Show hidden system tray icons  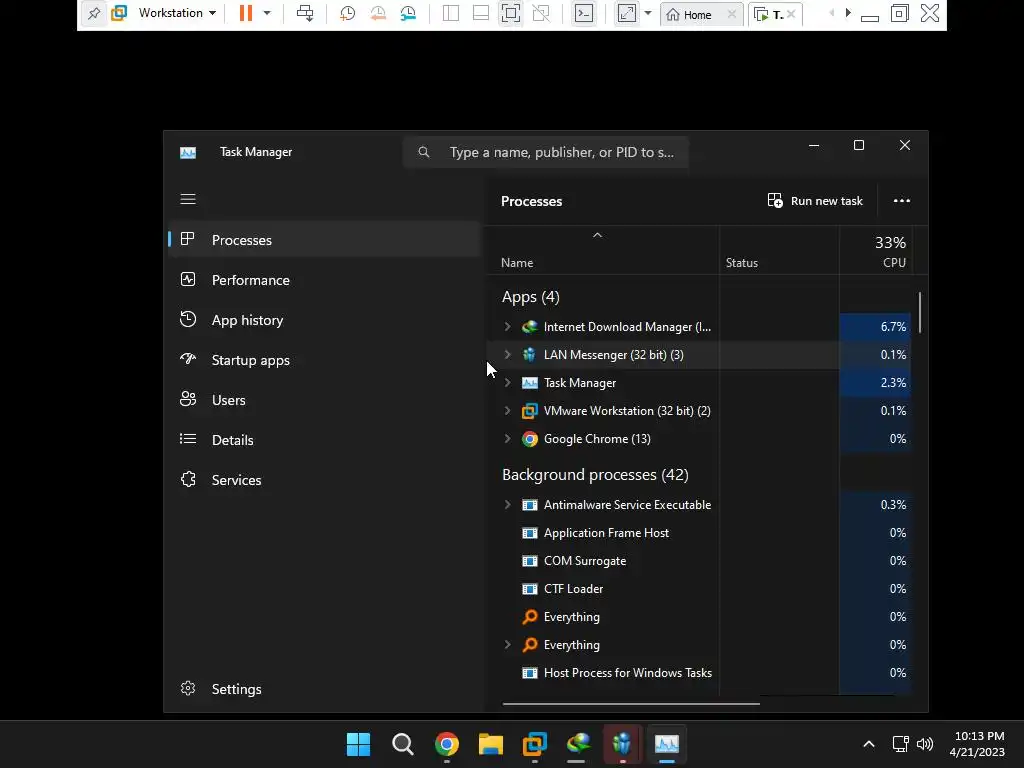coord(869,744)
